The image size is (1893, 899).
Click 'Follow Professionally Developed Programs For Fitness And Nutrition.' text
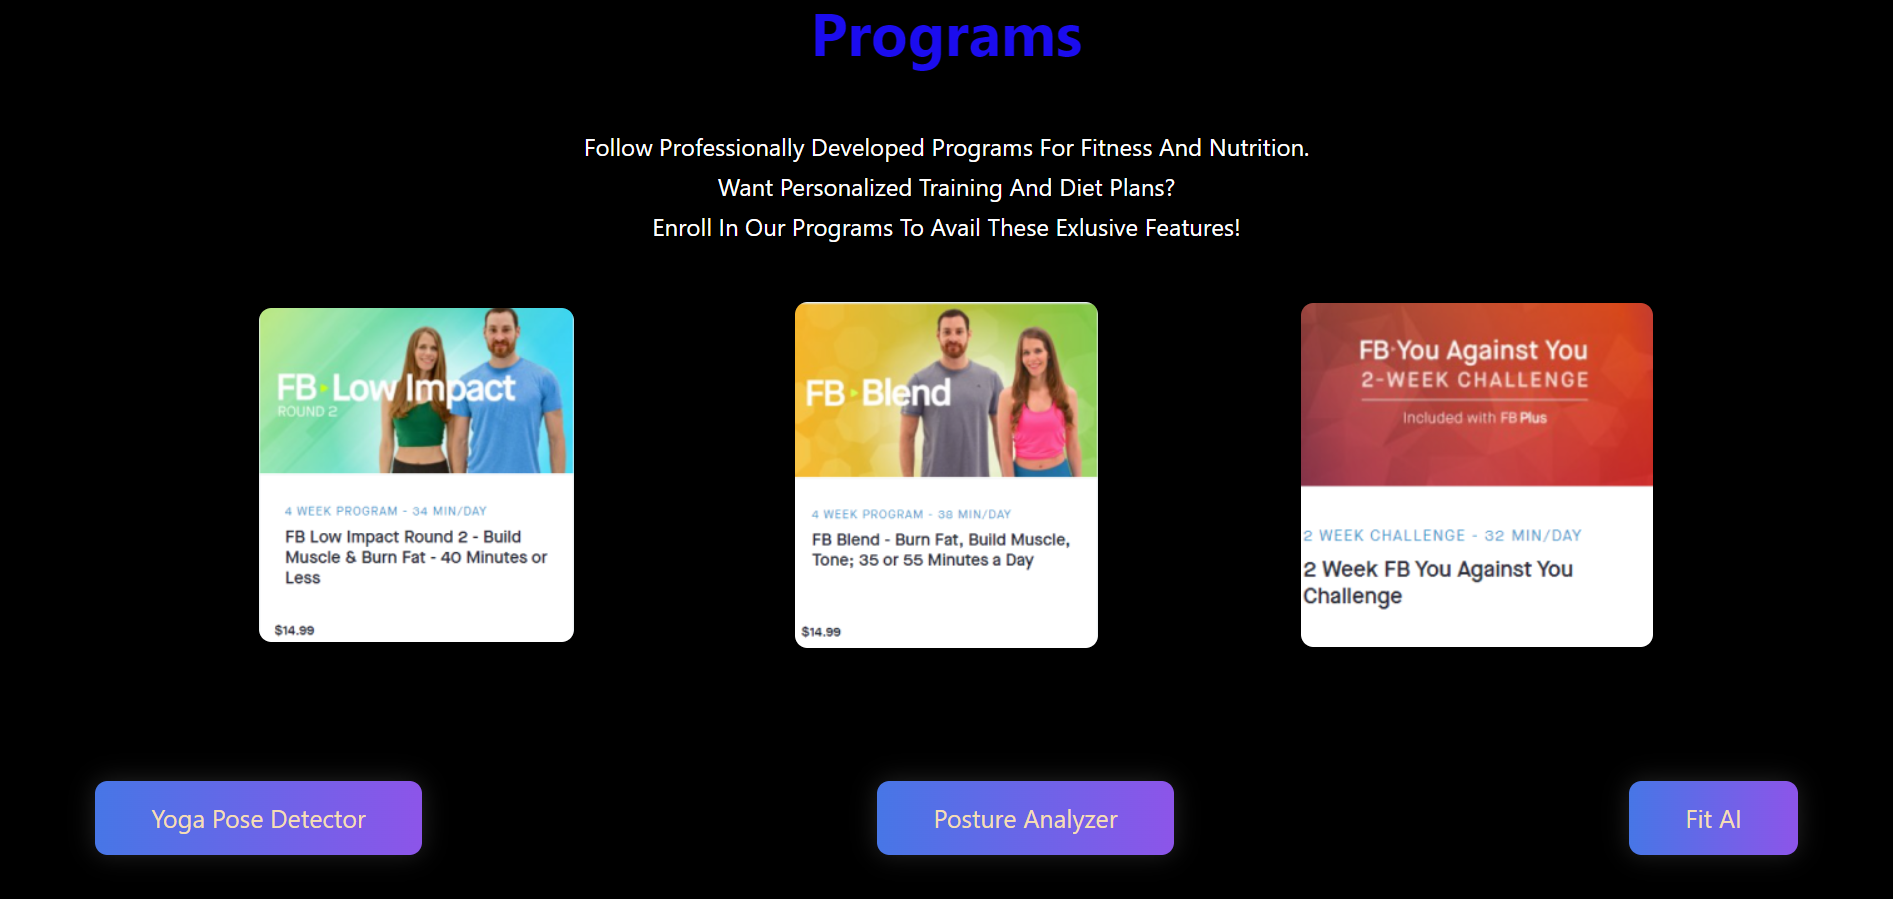(946, 148)
